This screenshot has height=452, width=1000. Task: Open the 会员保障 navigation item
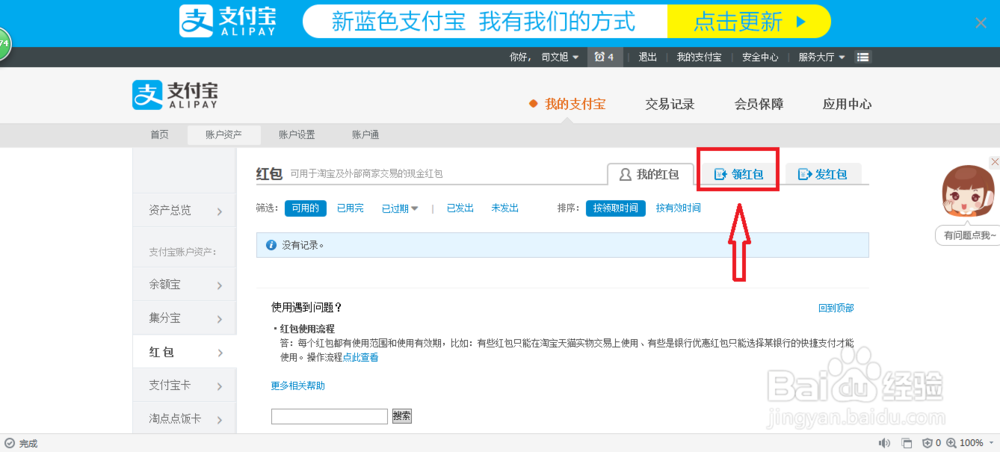759,104
